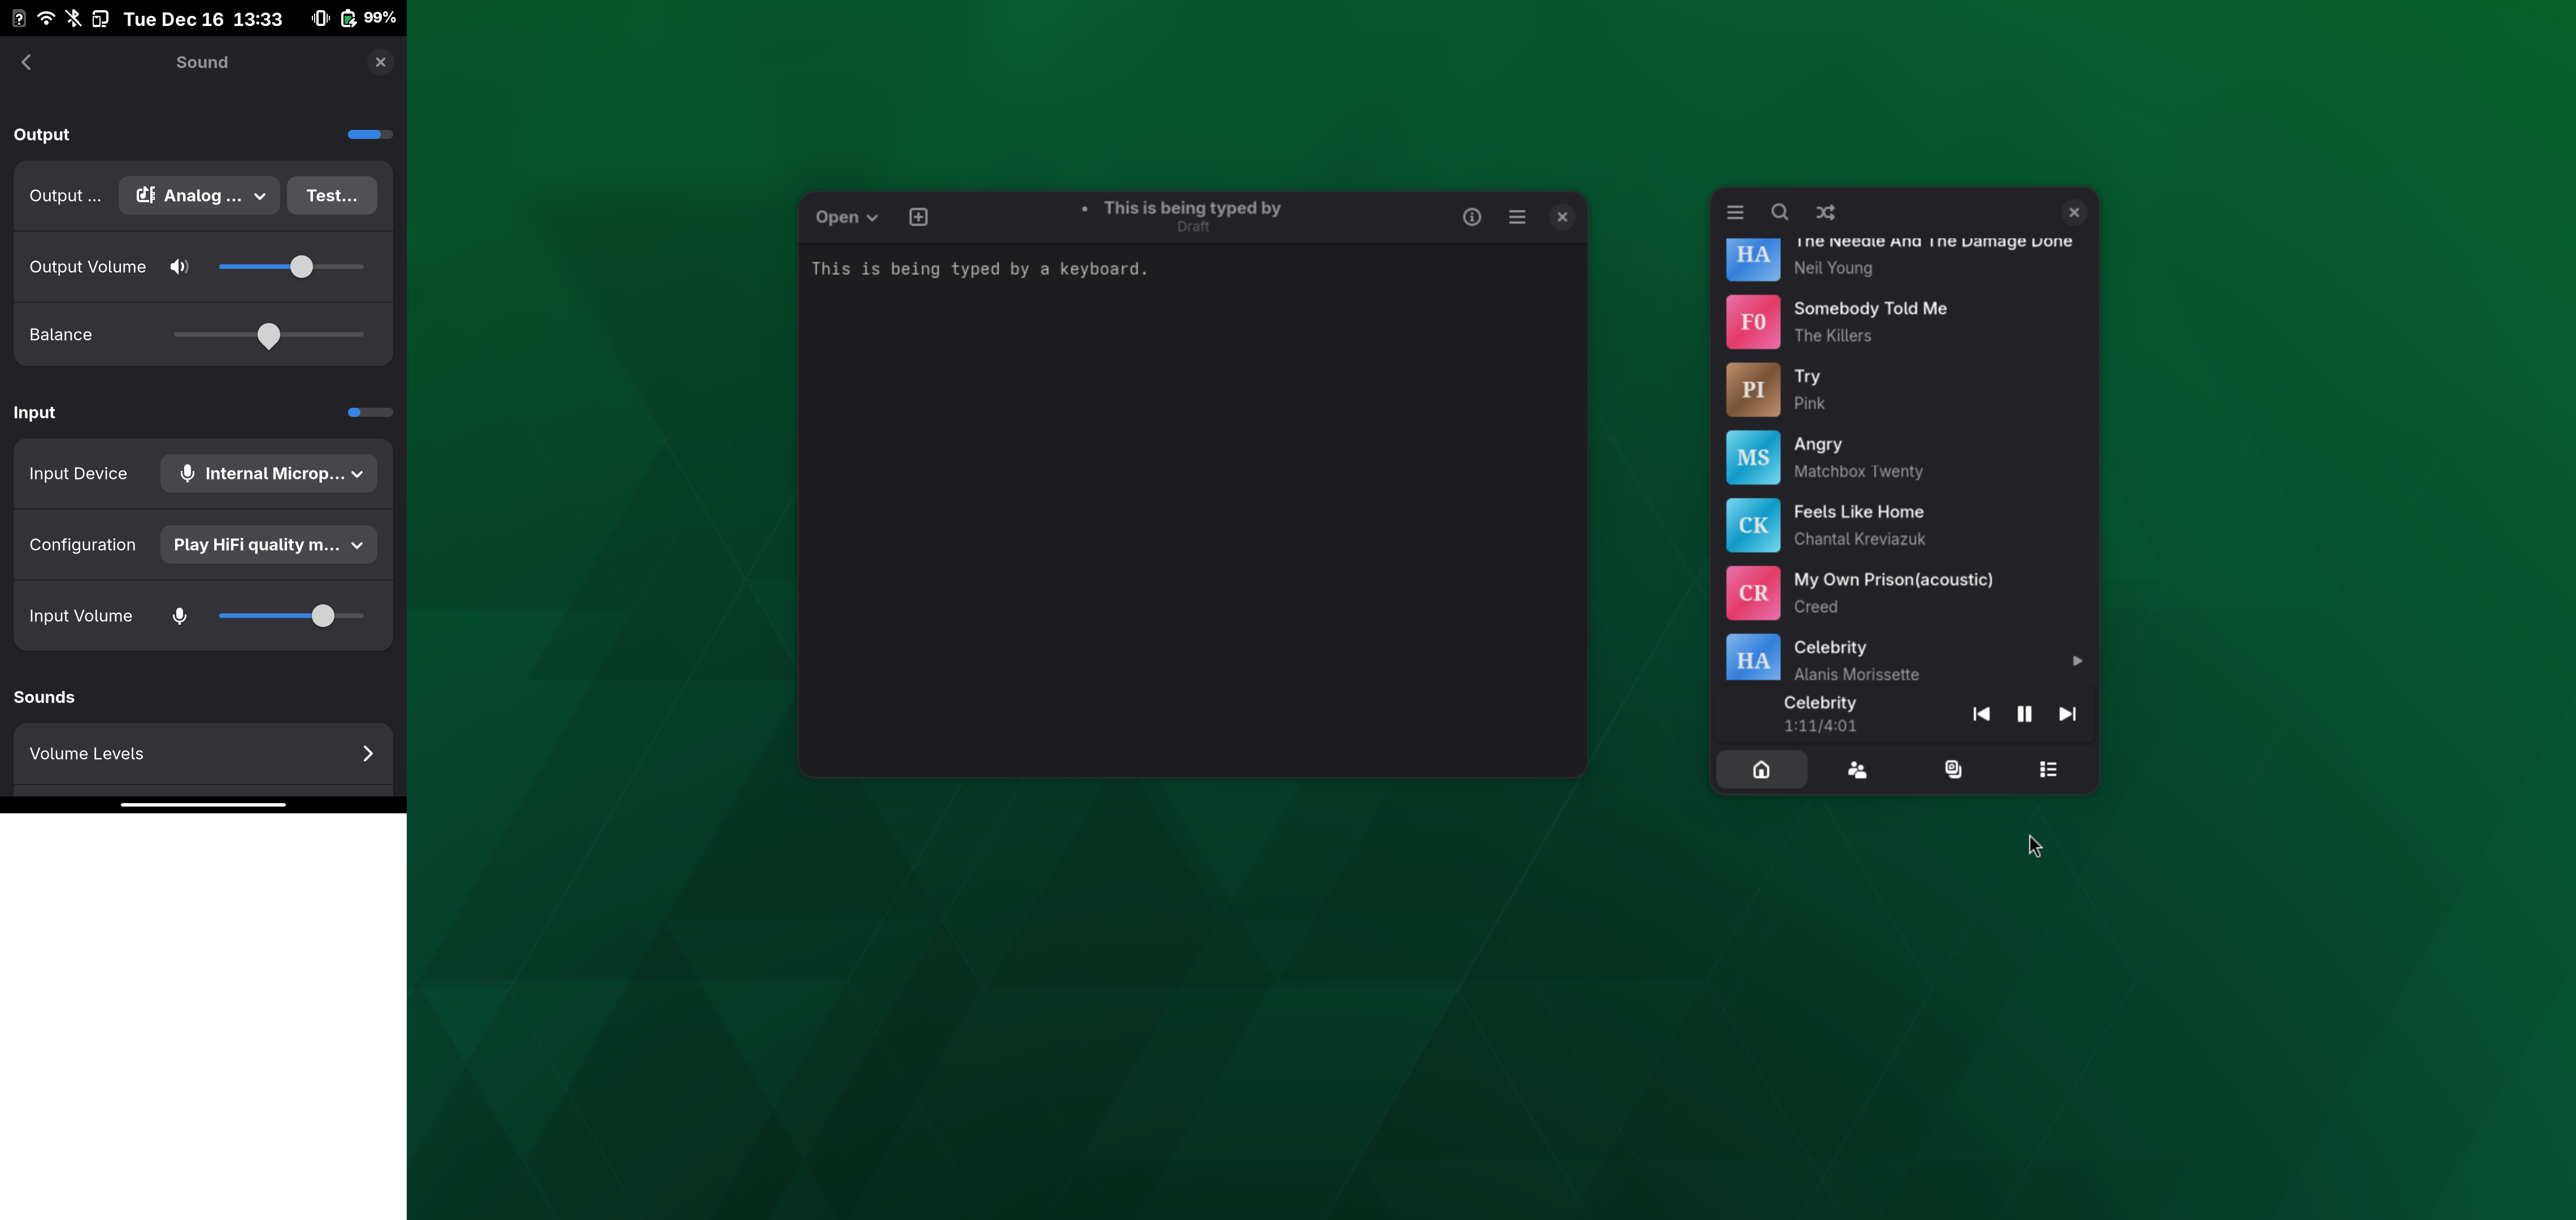Screen dimensions: 2576x1220
Task: Adjust the Input Volume slider
Action: point(291,616)
